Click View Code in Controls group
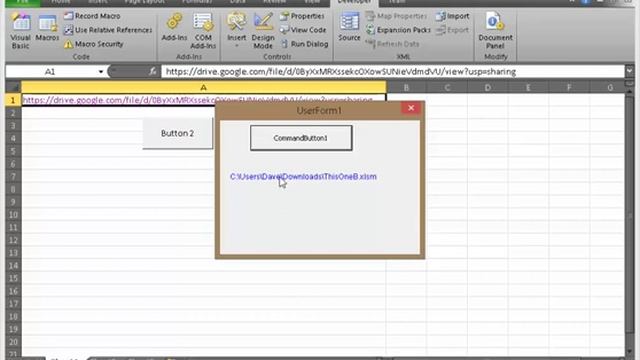 coord(303,30)
